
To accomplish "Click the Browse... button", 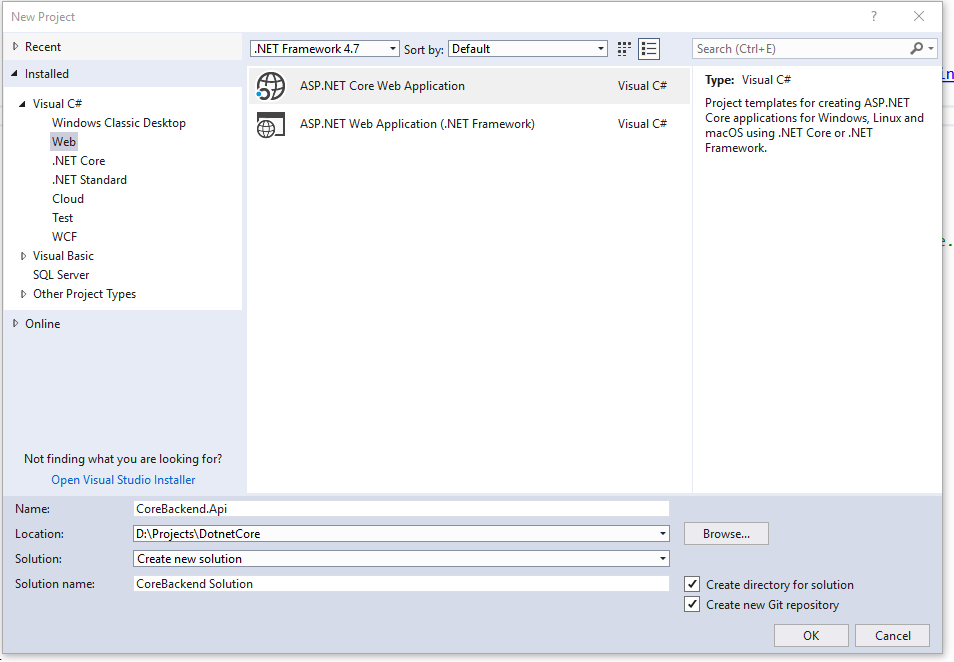I will [726, 534].
